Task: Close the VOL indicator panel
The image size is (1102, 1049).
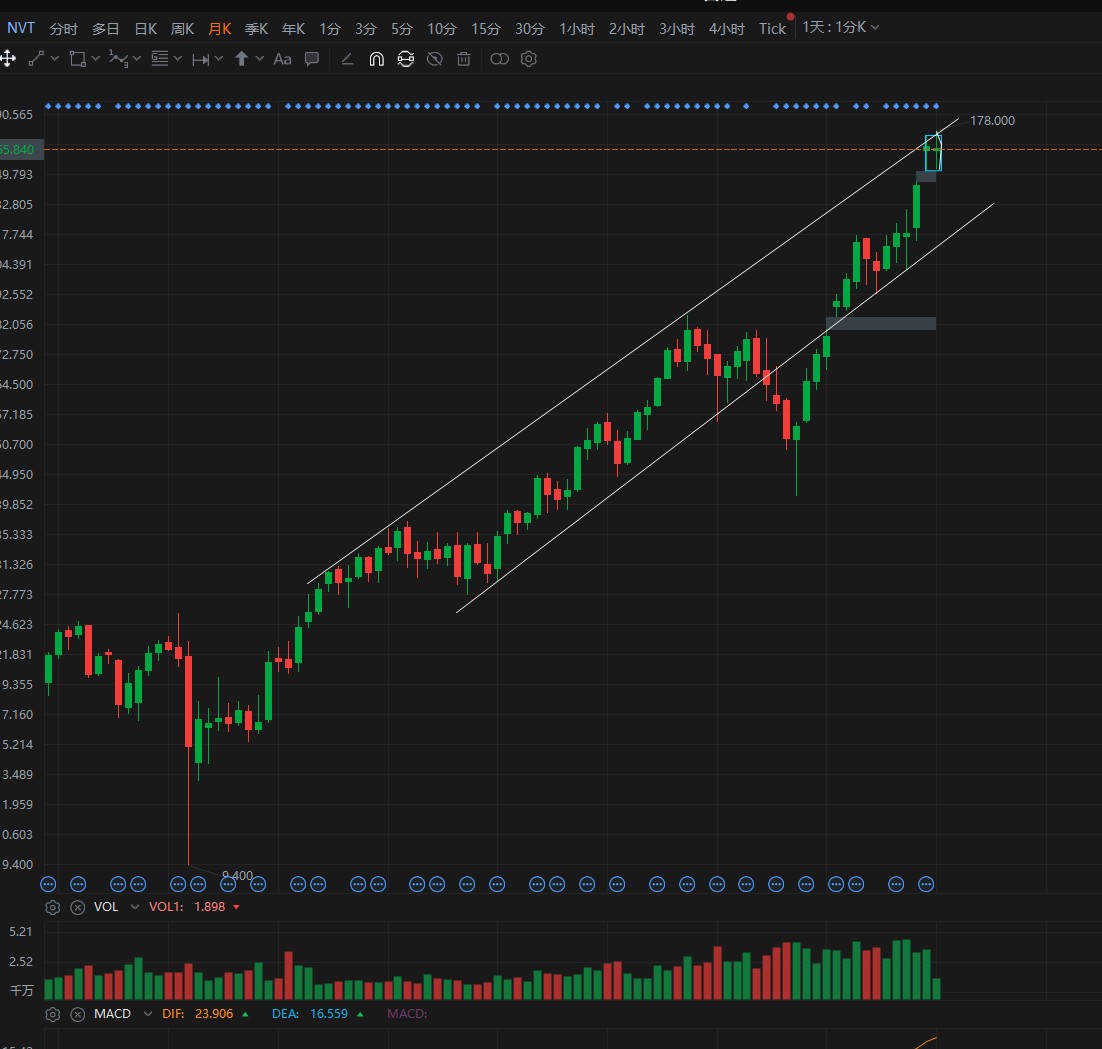Action: (78, 907)
